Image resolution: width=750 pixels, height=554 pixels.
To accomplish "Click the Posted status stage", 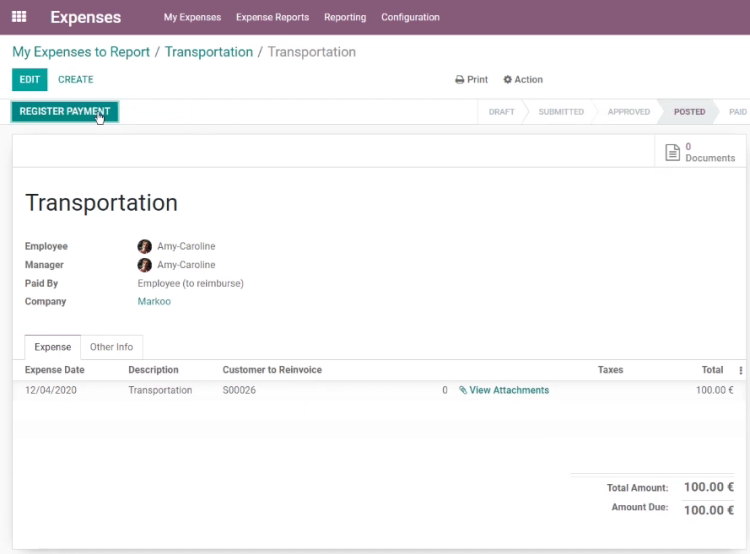I will coord(689,111).
